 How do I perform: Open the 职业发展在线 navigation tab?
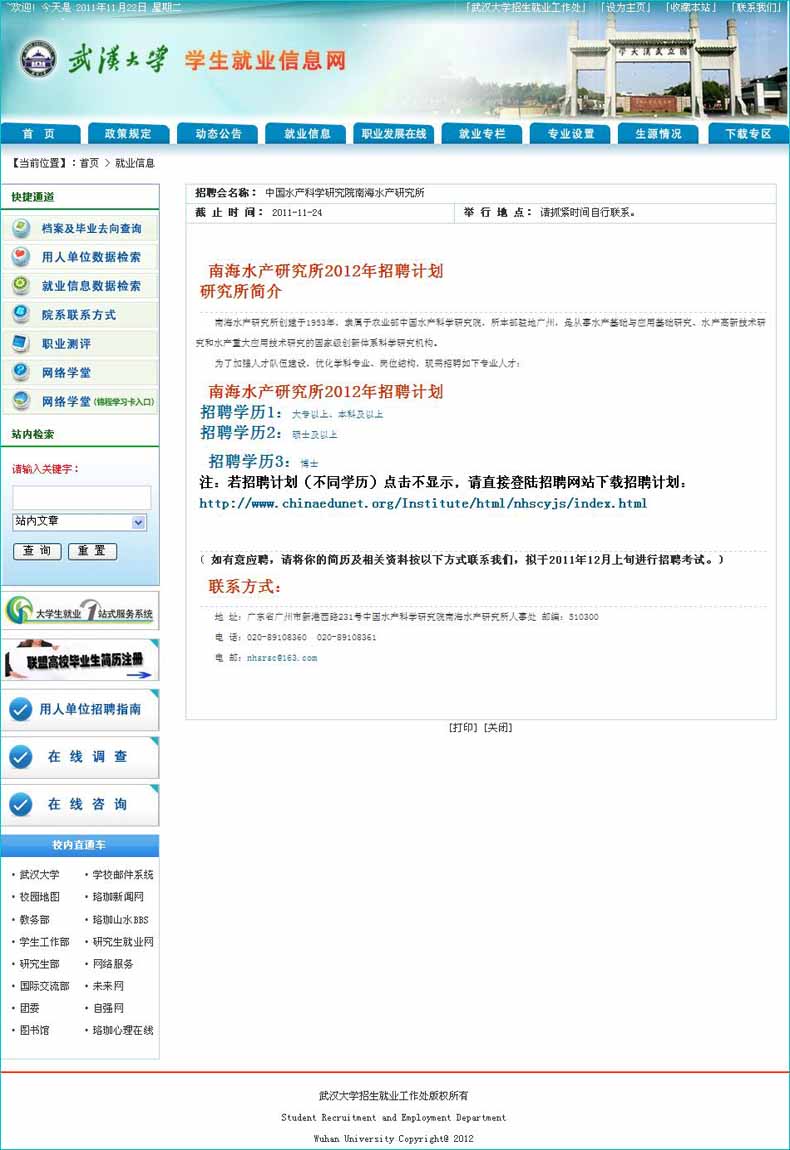pyautogui.click(x=394, y=133)
